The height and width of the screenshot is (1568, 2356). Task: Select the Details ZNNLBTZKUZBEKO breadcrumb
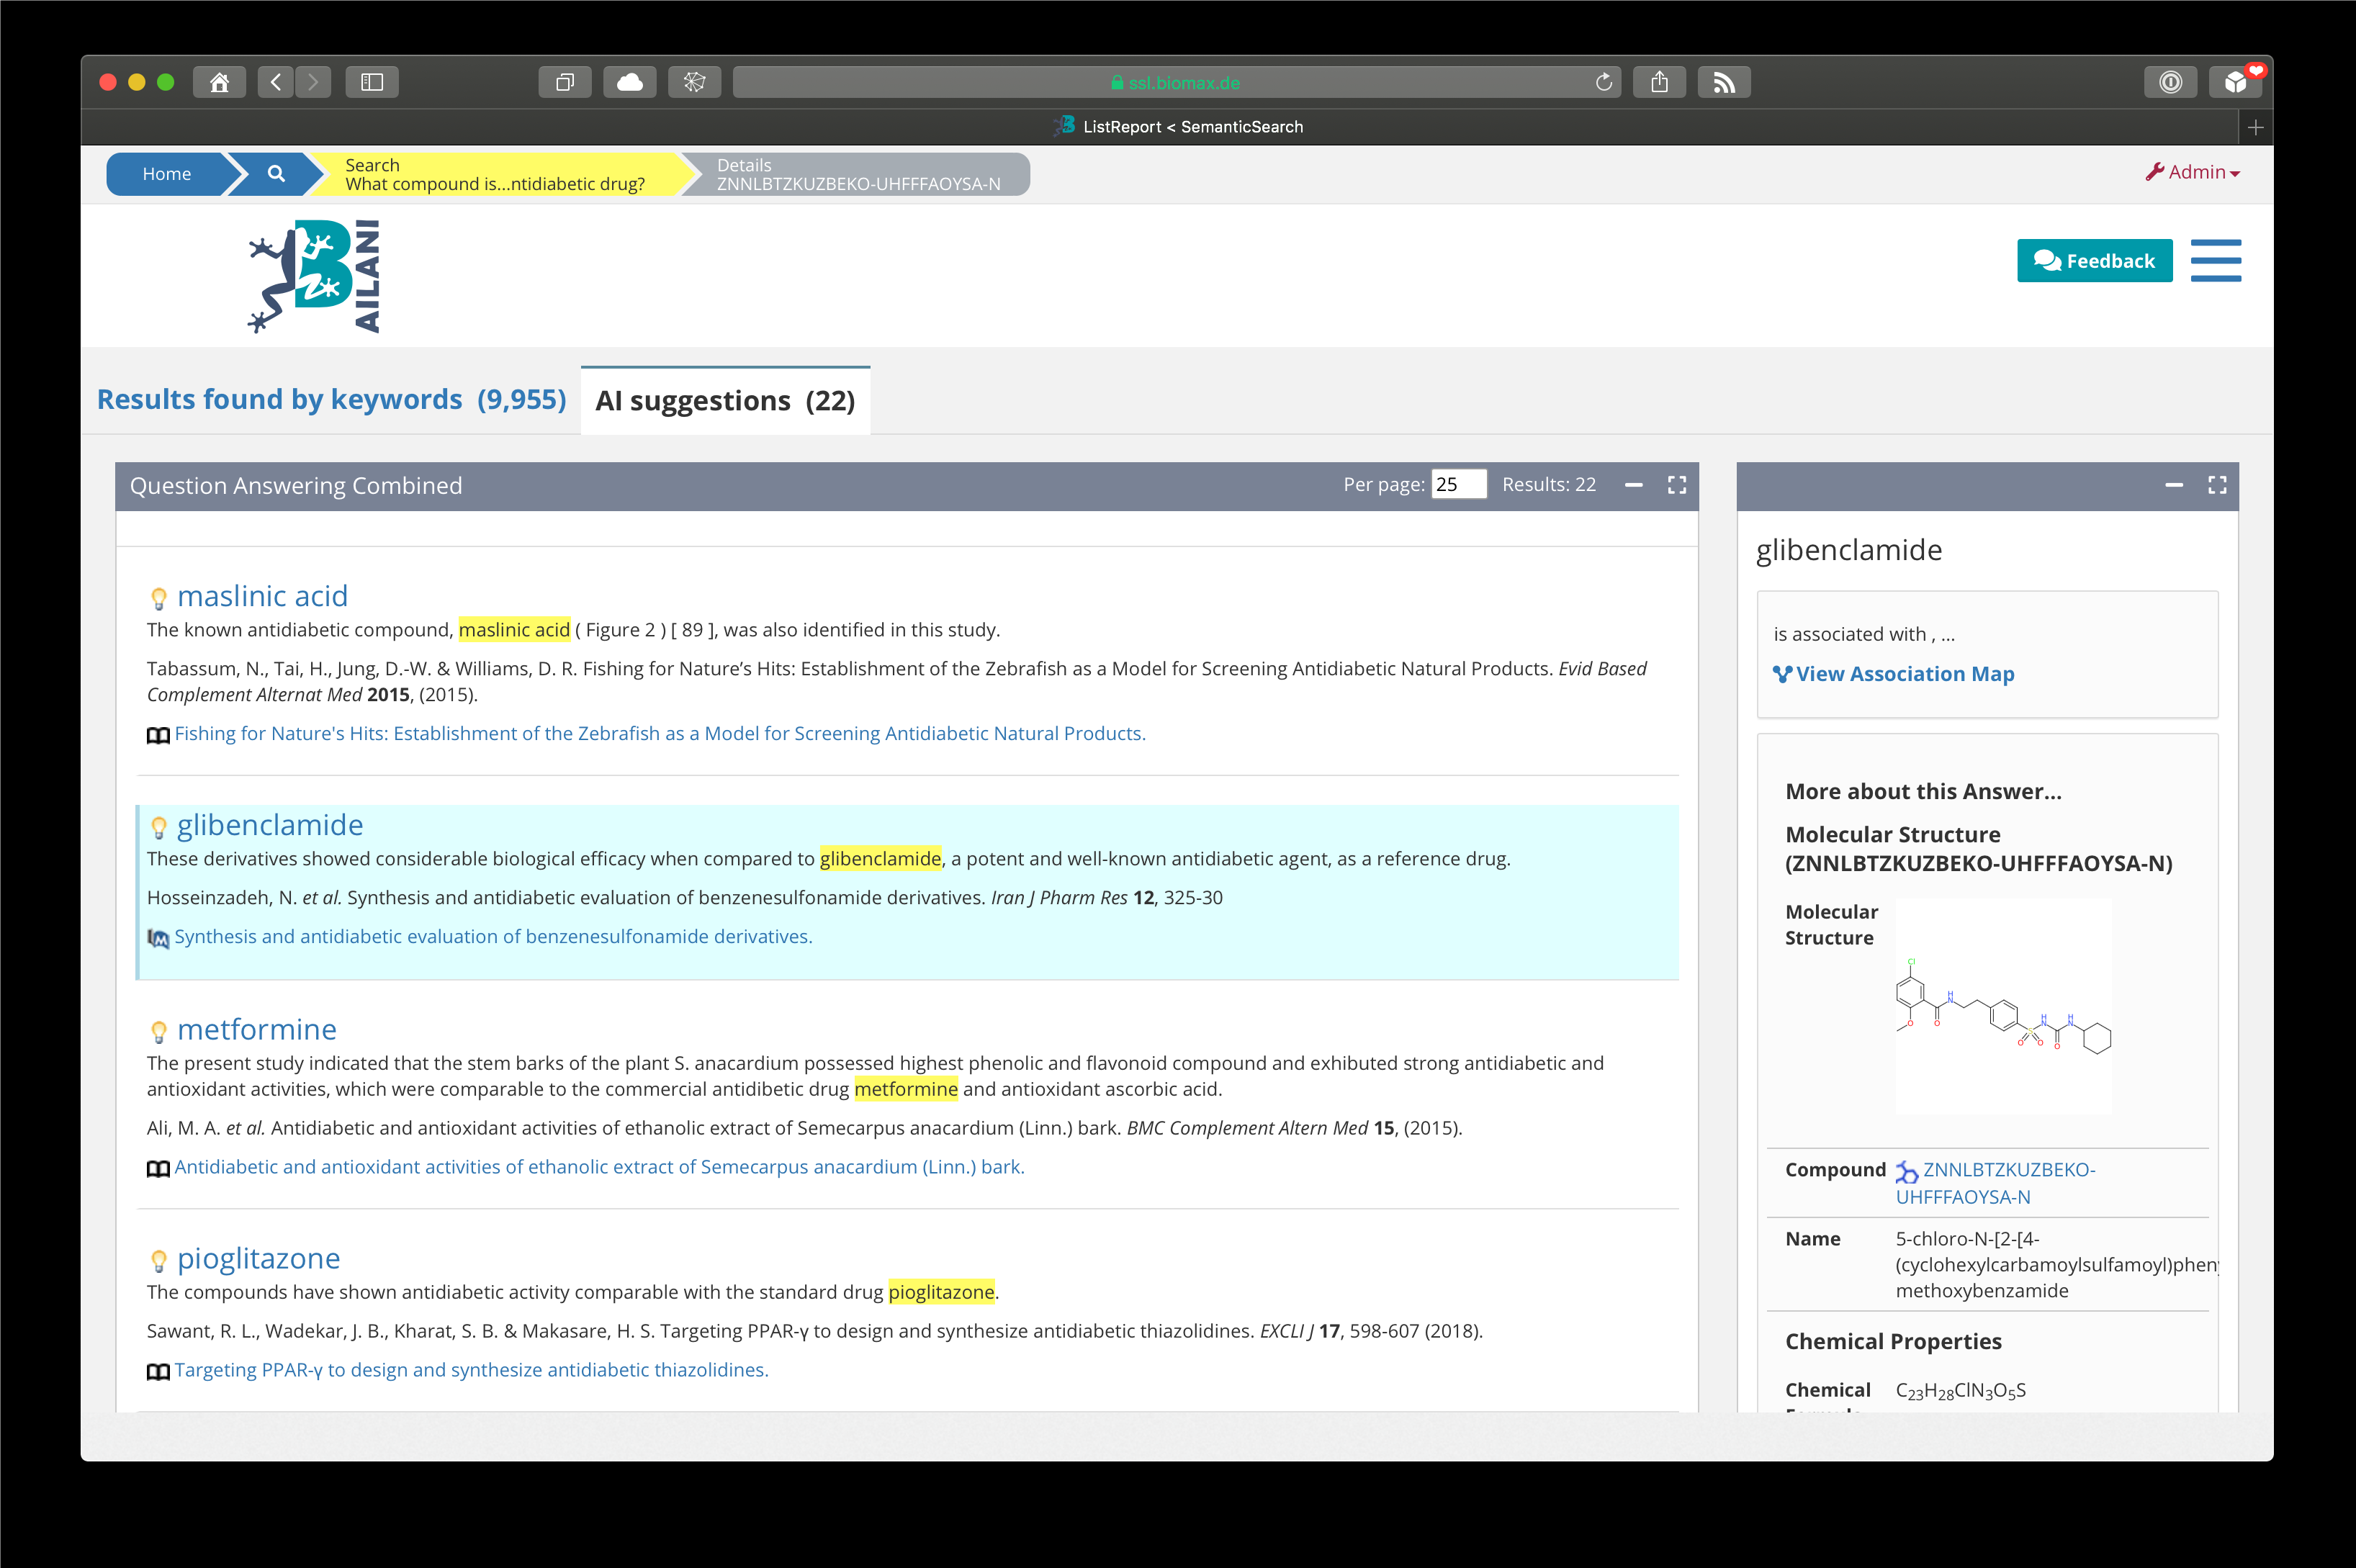click(x=858, y=174)
